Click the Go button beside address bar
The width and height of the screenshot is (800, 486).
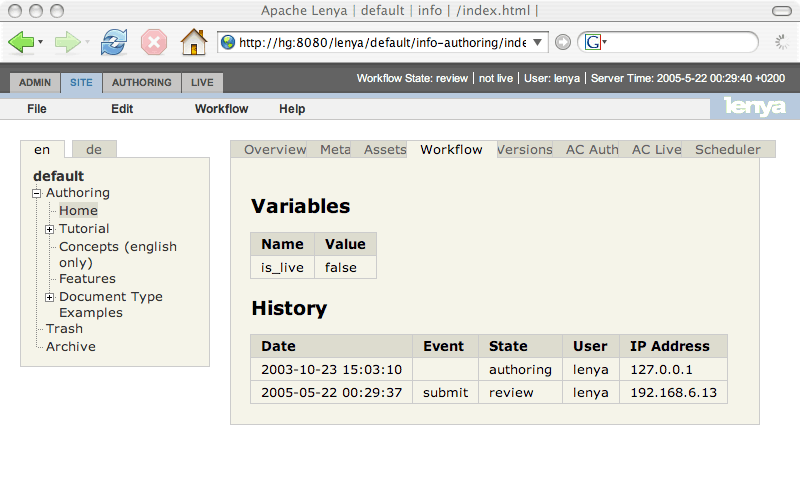pyautogui.click(x=563, y=42)
